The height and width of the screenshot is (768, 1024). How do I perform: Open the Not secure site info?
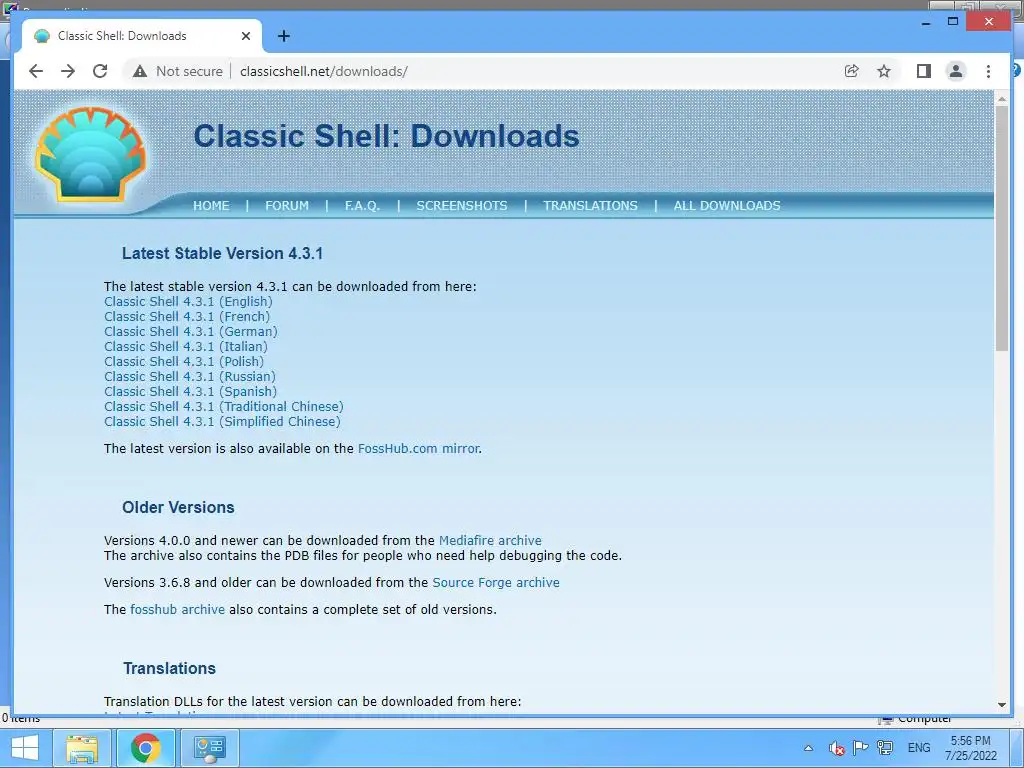click(x=178, y=71)
